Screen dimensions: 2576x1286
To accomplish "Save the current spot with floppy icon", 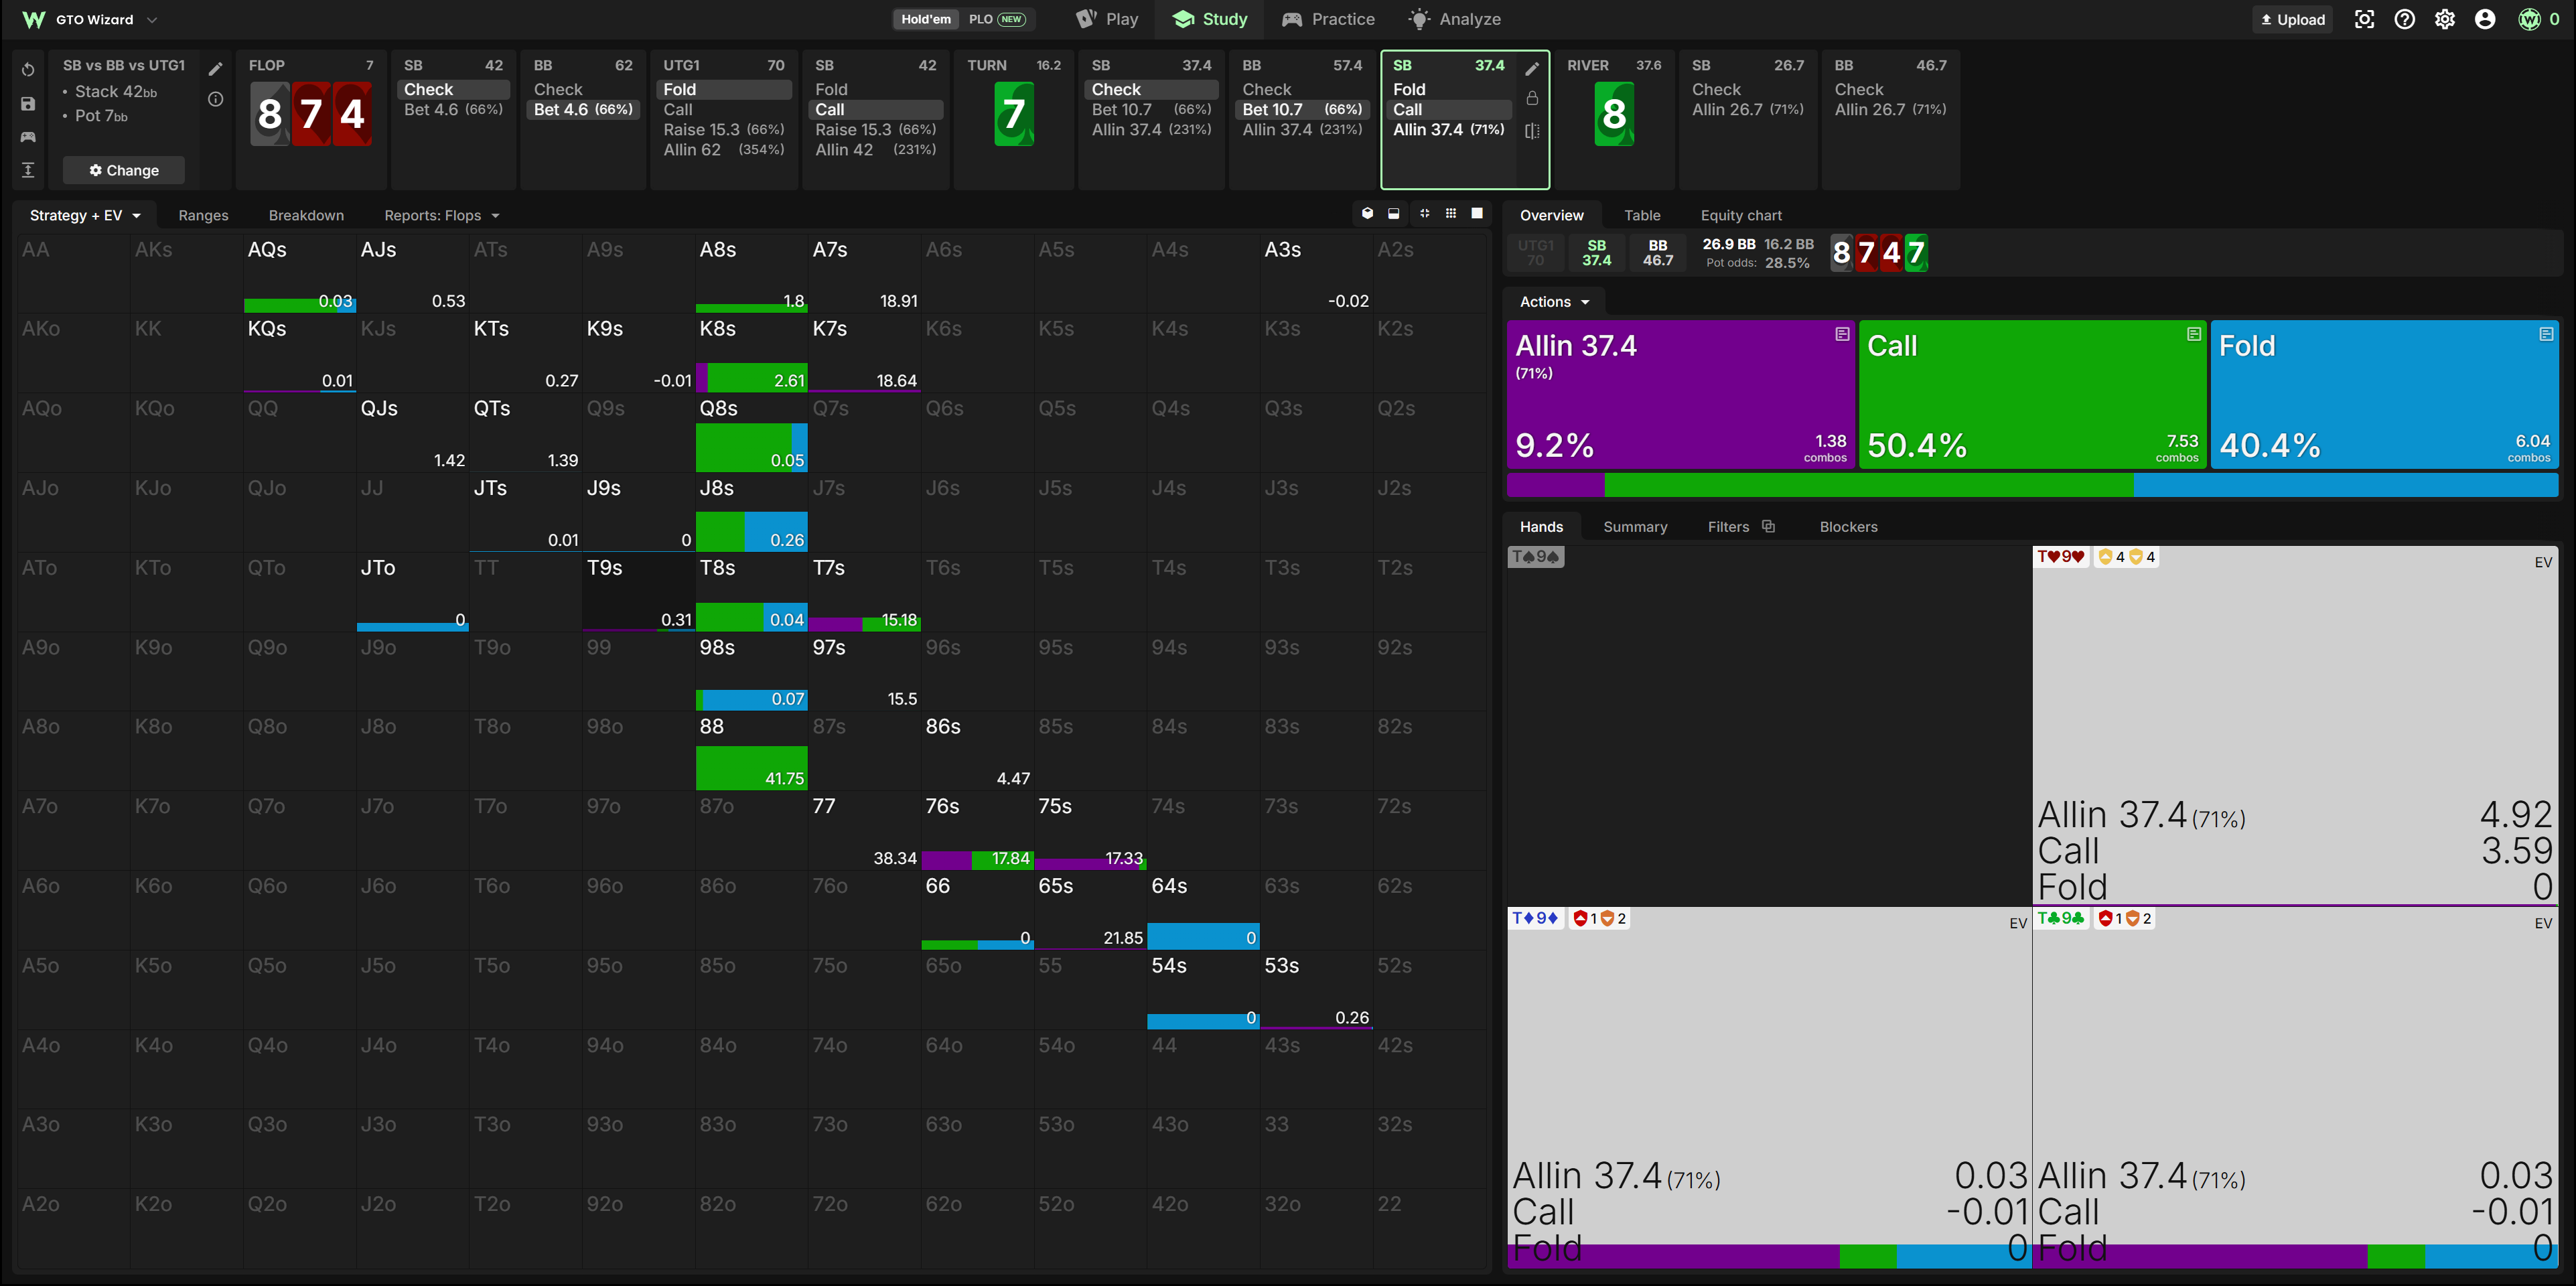I will point(28,104).
